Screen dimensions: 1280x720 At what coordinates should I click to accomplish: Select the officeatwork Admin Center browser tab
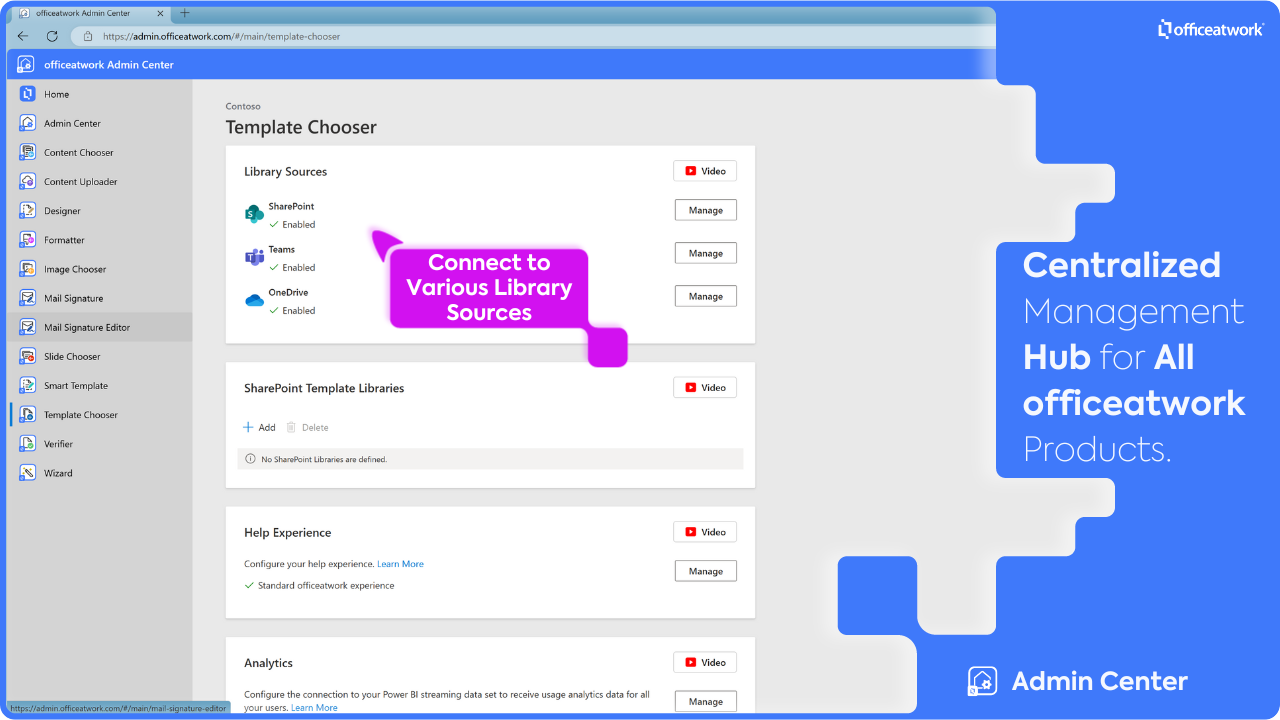(90, 13)
